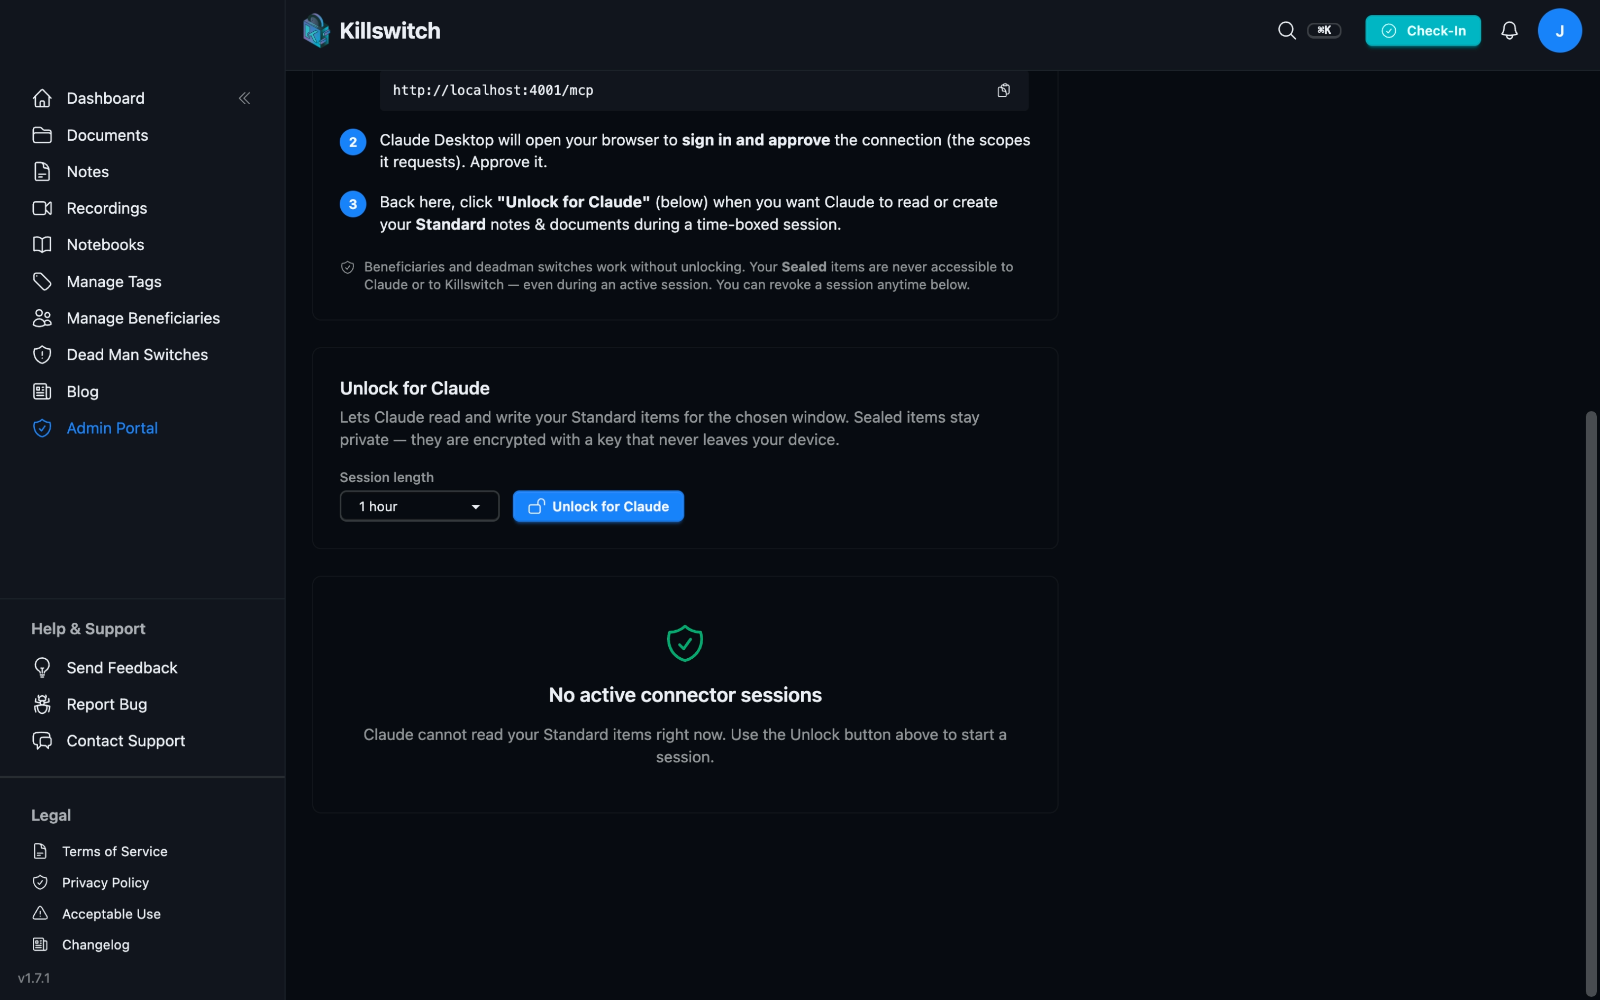
Task: Click the Unlock for Claude button
Action: [598, 506]
